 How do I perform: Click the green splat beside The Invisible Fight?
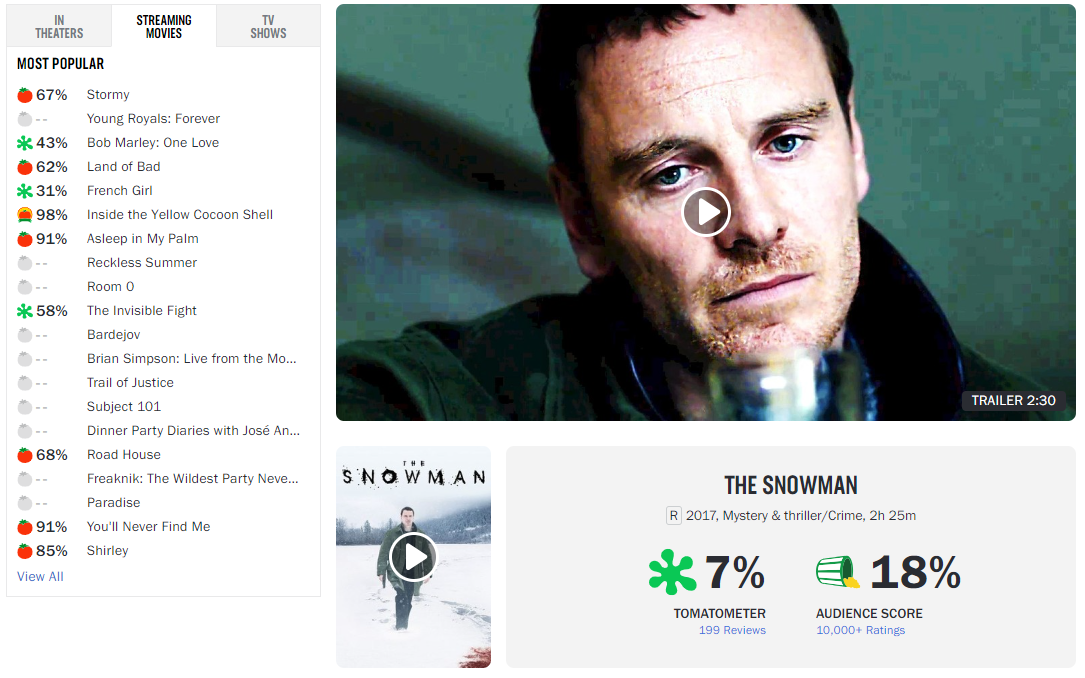(25, 311)
